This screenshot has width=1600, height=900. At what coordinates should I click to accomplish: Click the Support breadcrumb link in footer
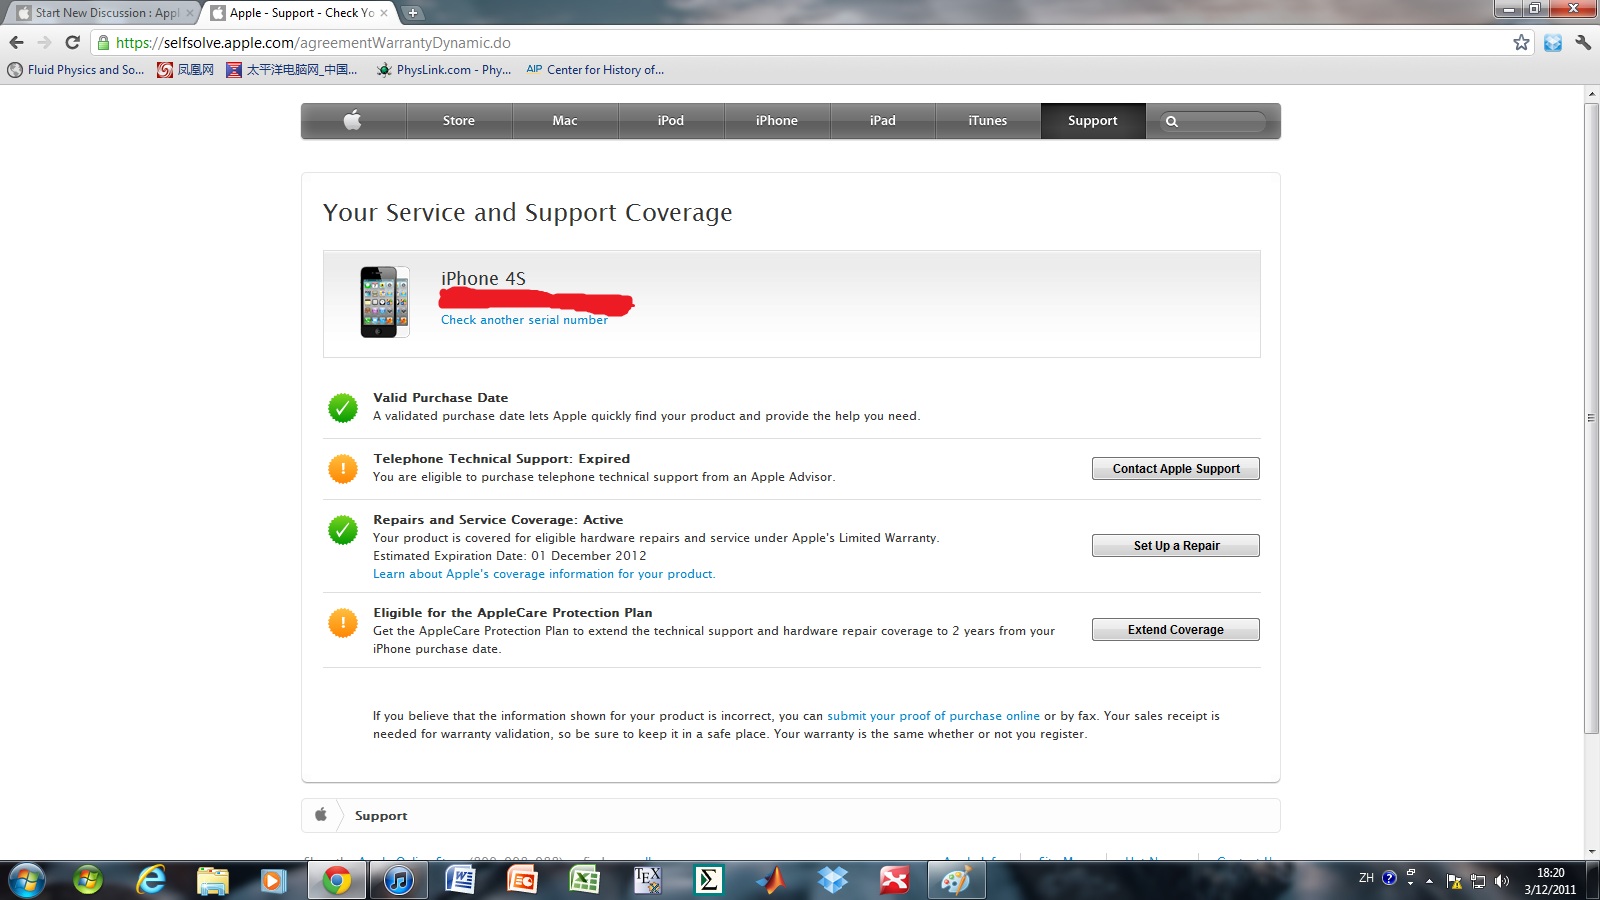point(381,816)
